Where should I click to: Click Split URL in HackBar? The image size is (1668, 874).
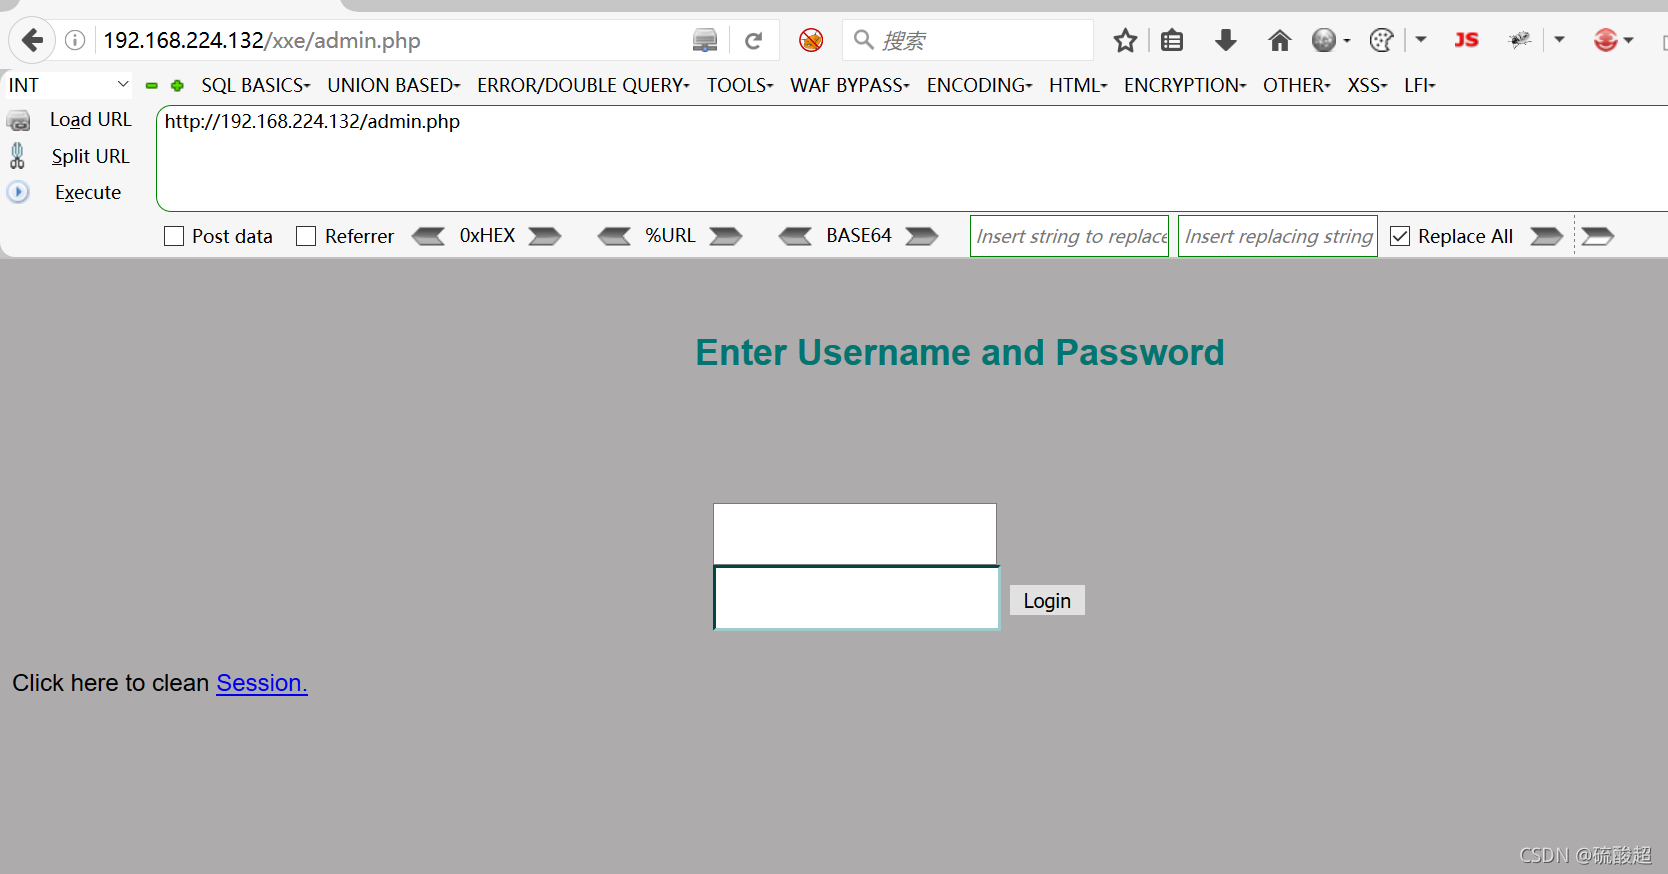(x=90, y=156)
